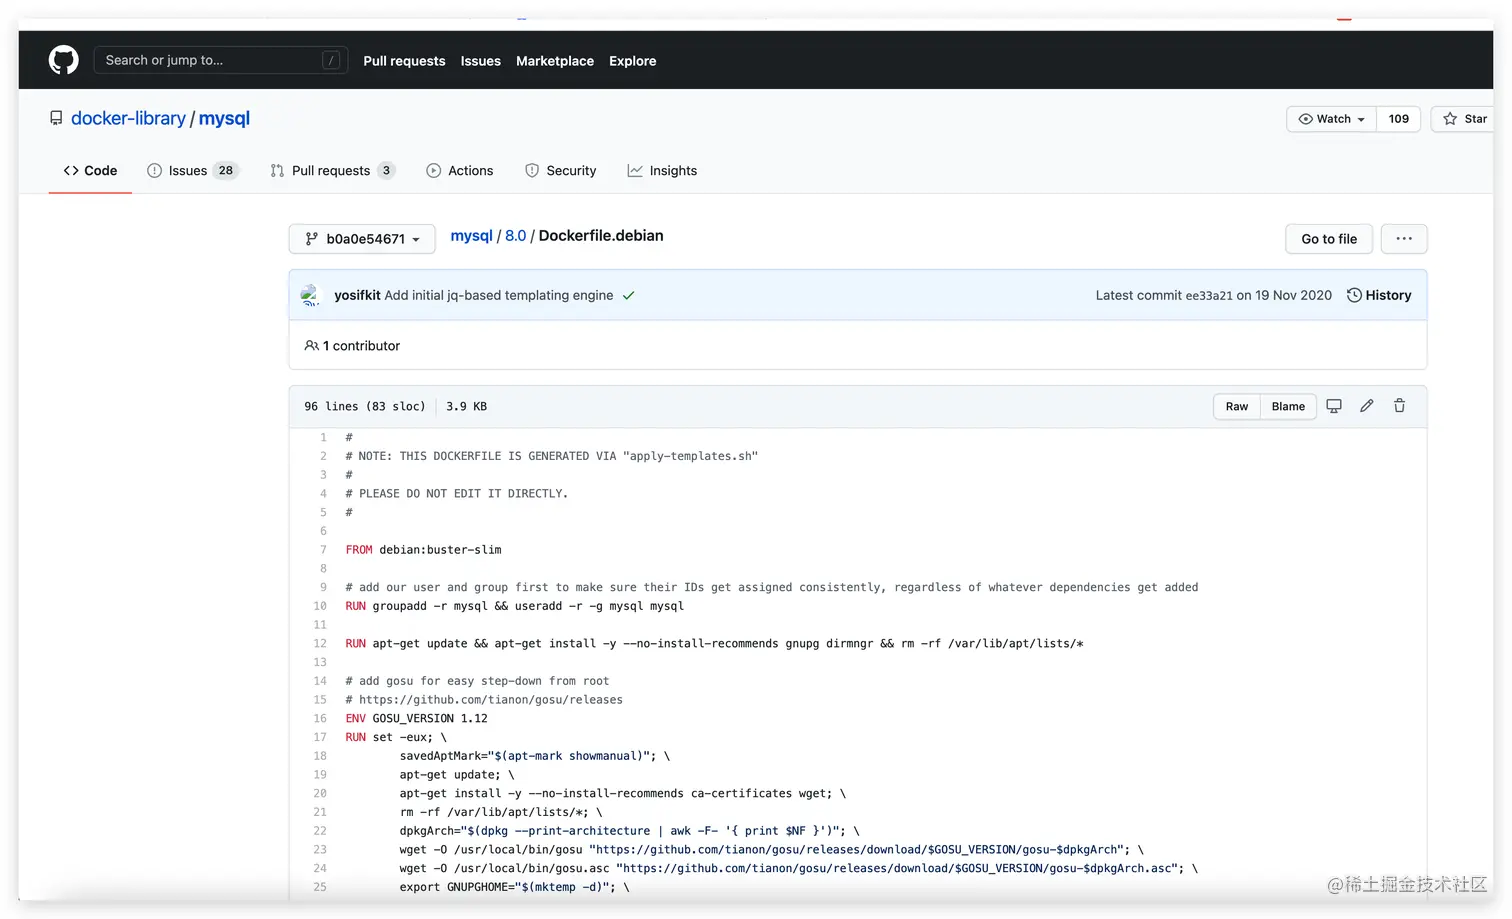The height and width of the screenshot is (919, 1512).
Task: Open commit message Add initial jq-based templating engine
Action: click(498, 295)
